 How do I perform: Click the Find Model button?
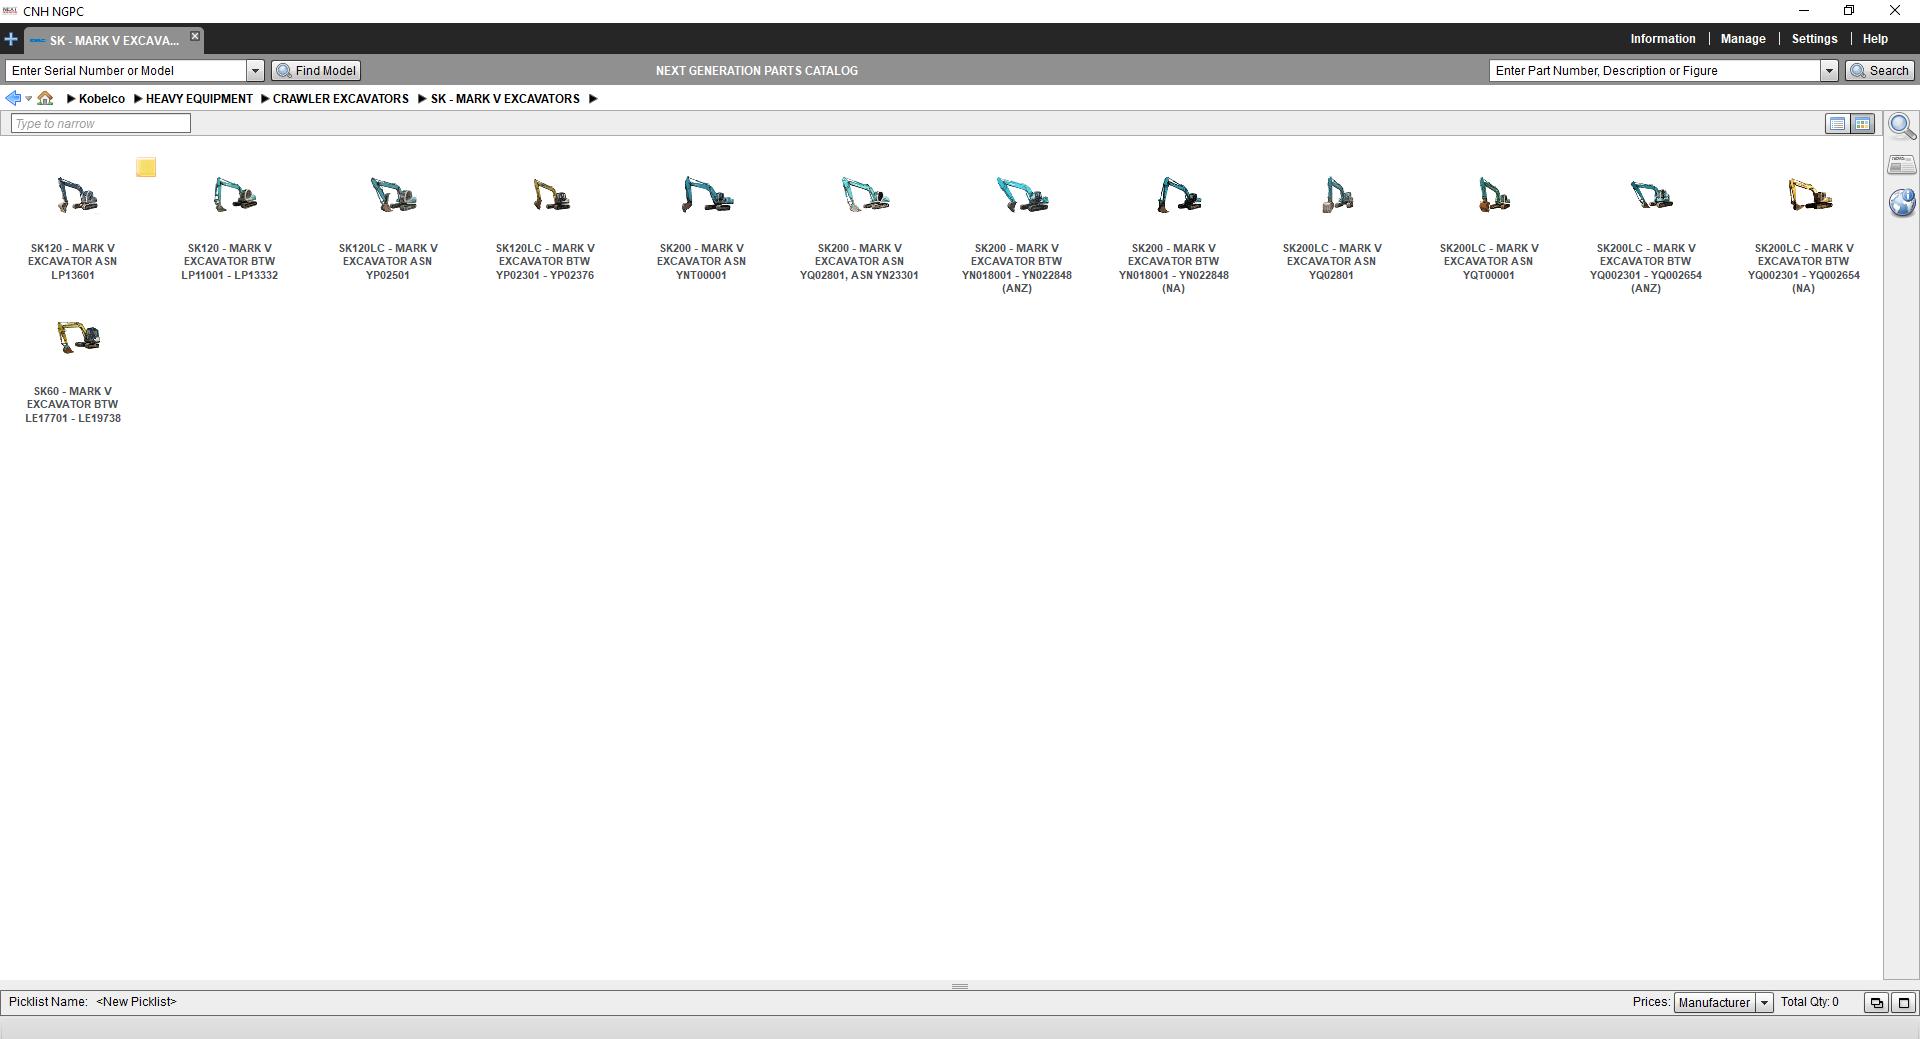point(316,71)
